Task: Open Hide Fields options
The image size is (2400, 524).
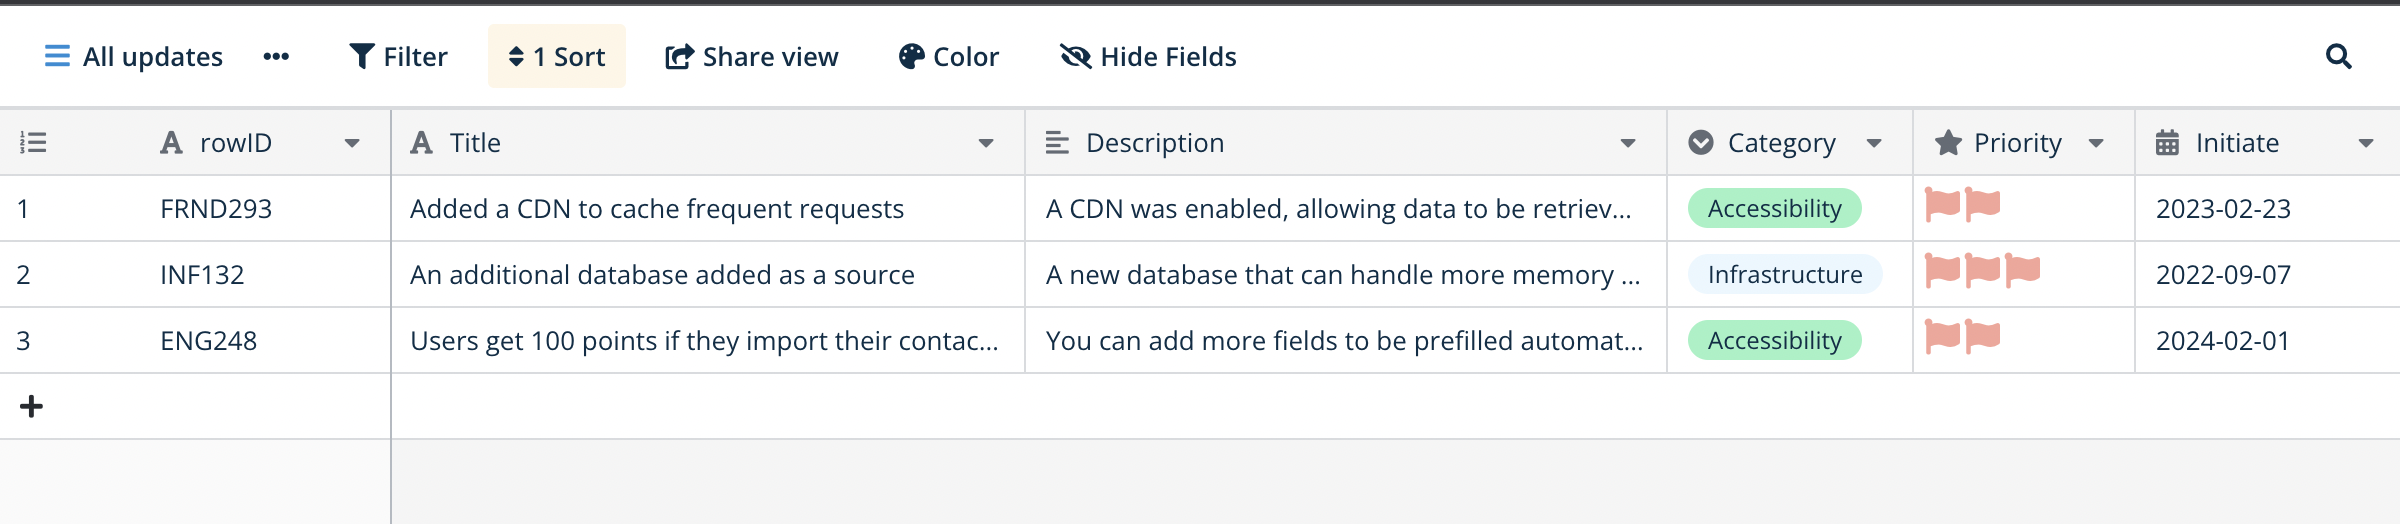Action: click(x=1148, y=57)
